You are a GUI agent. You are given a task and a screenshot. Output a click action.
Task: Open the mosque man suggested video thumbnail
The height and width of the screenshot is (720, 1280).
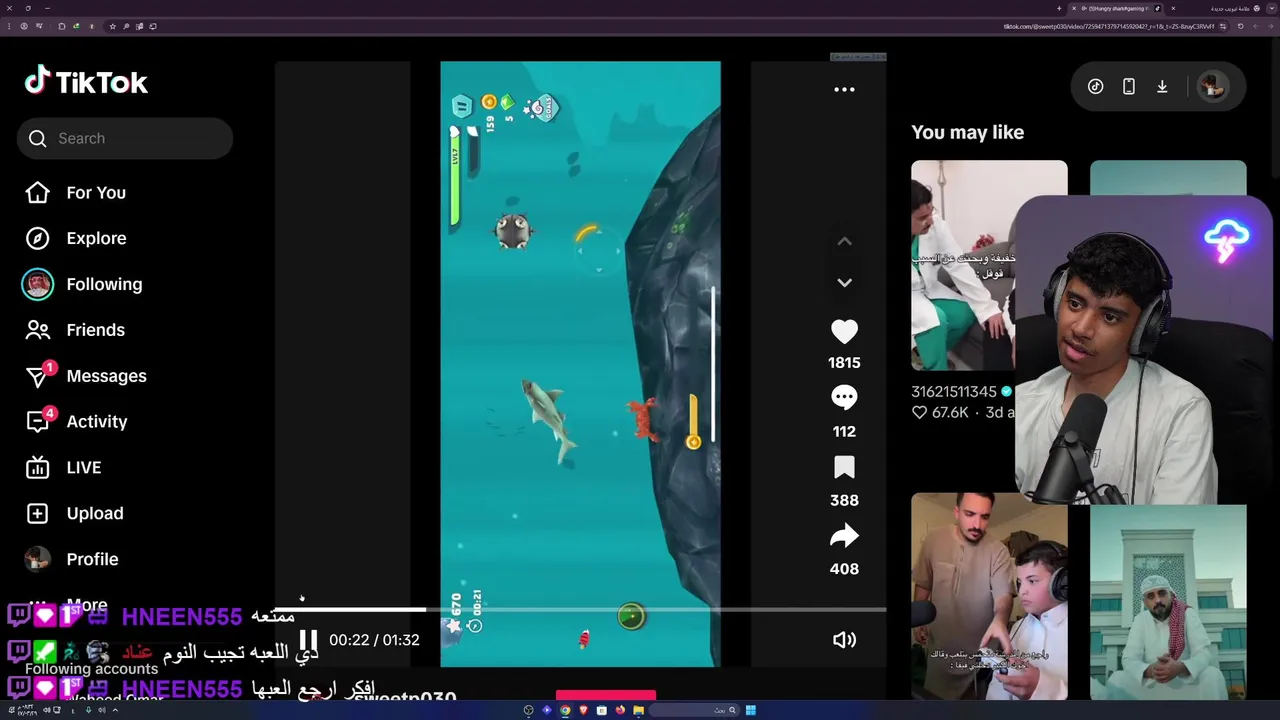tap(1168, 602)
